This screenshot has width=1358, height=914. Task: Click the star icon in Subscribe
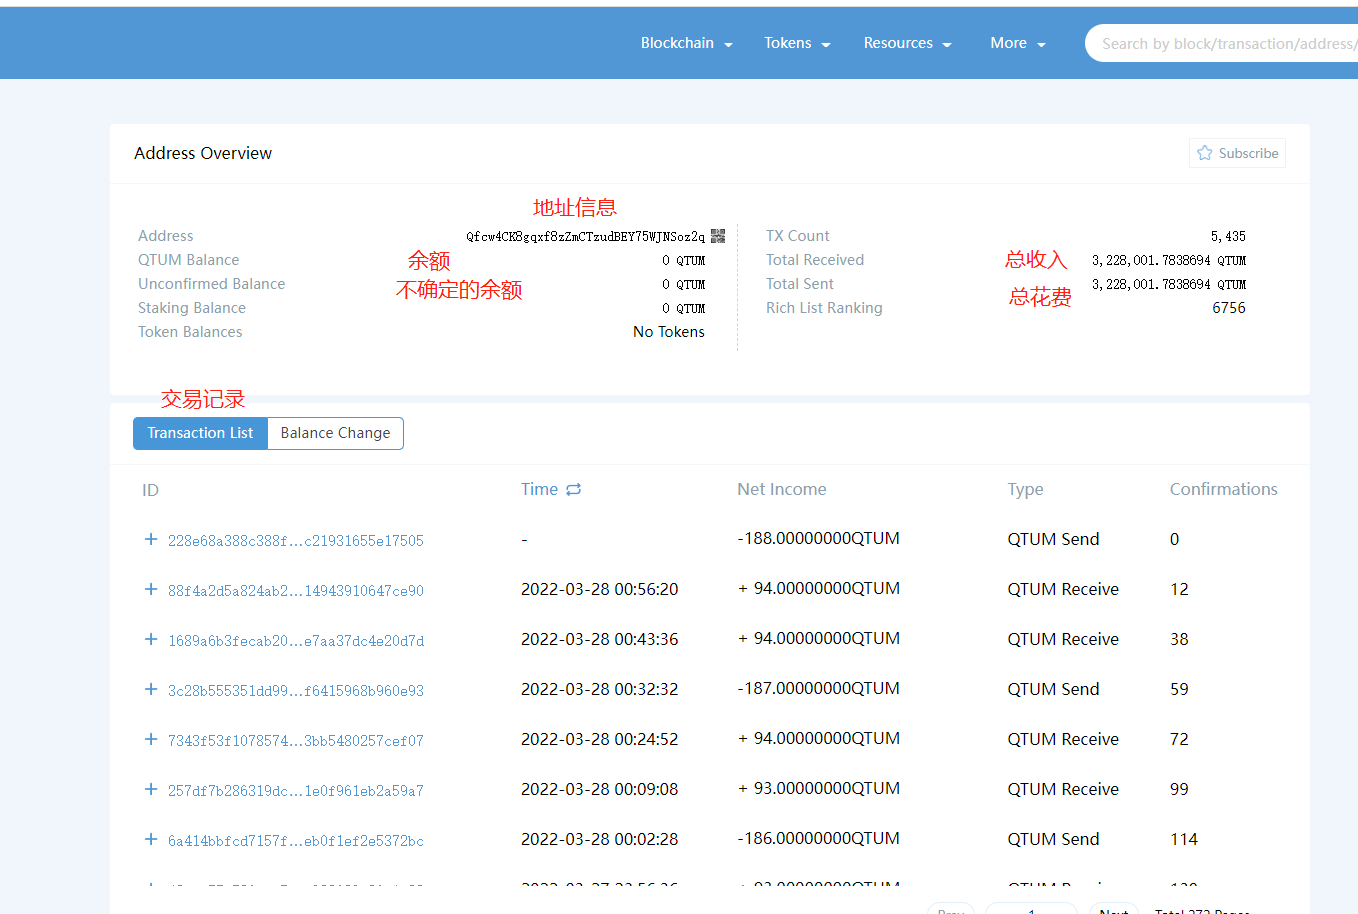coord(1204,153)
